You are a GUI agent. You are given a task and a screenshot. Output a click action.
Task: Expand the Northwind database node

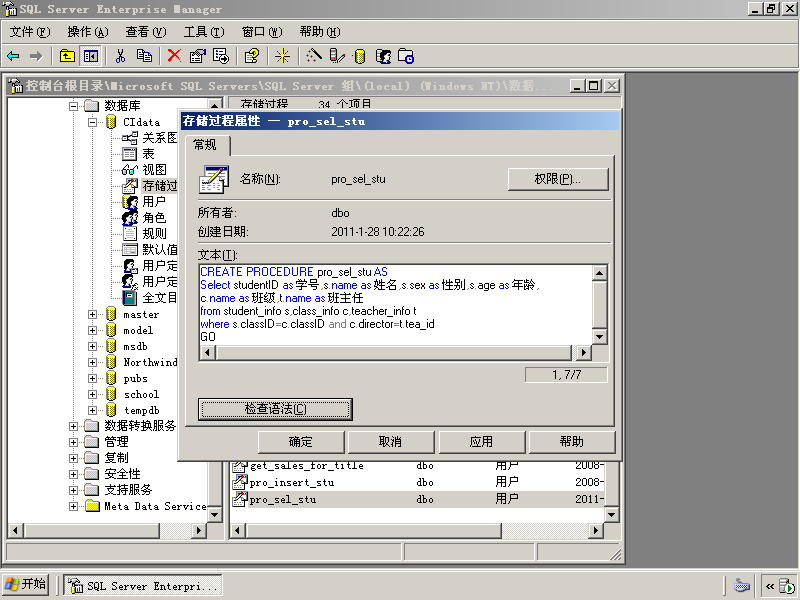(x=92, y=362)
